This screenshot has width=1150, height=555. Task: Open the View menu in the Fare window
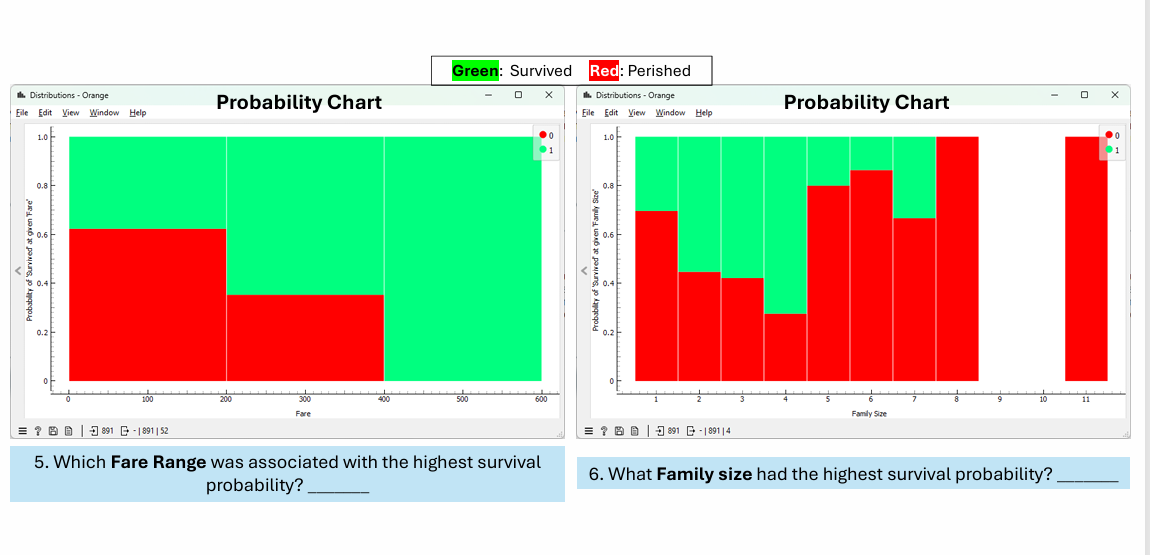(x=70, y=113)
